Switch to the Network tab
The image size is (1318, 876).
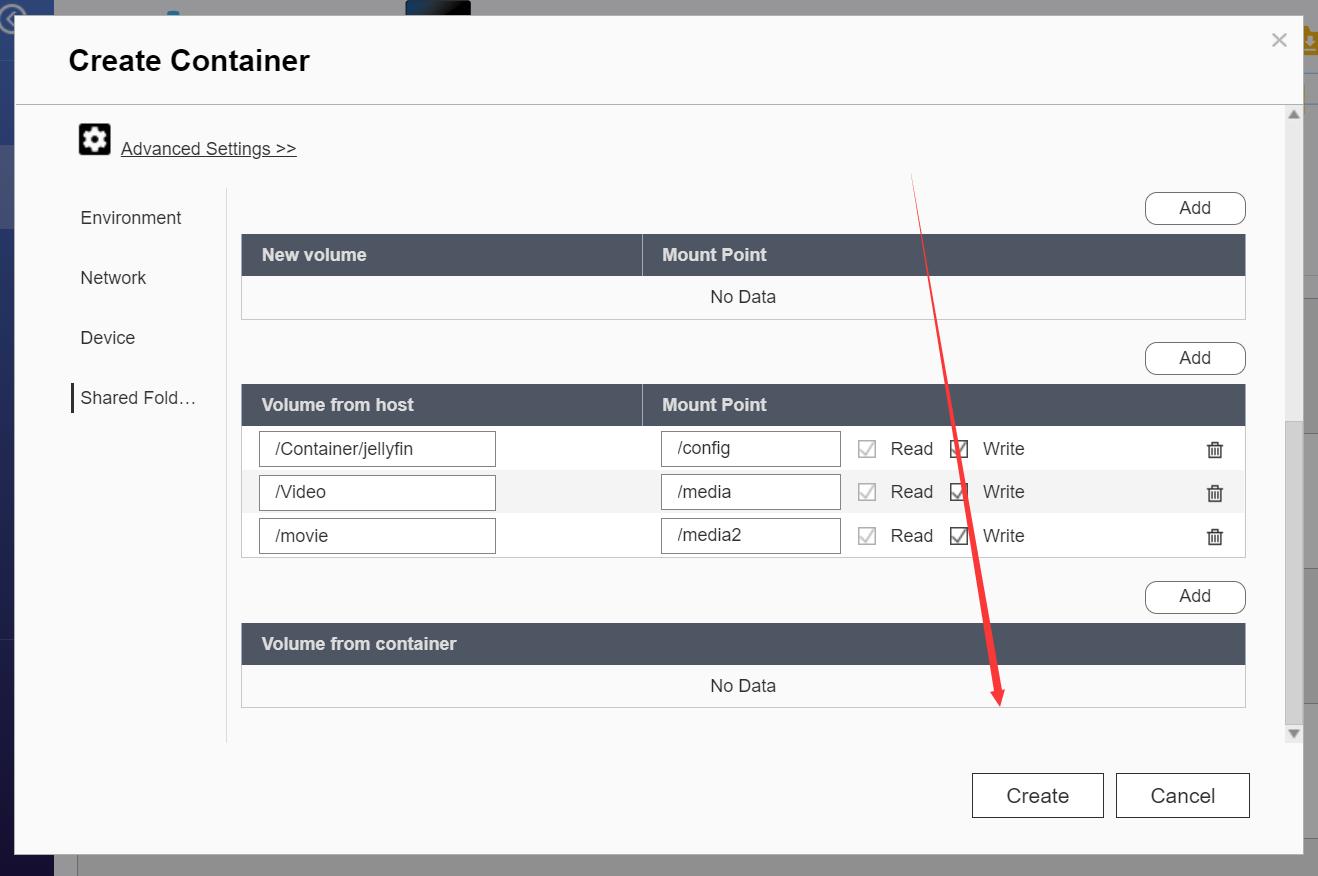click(113, 278)
